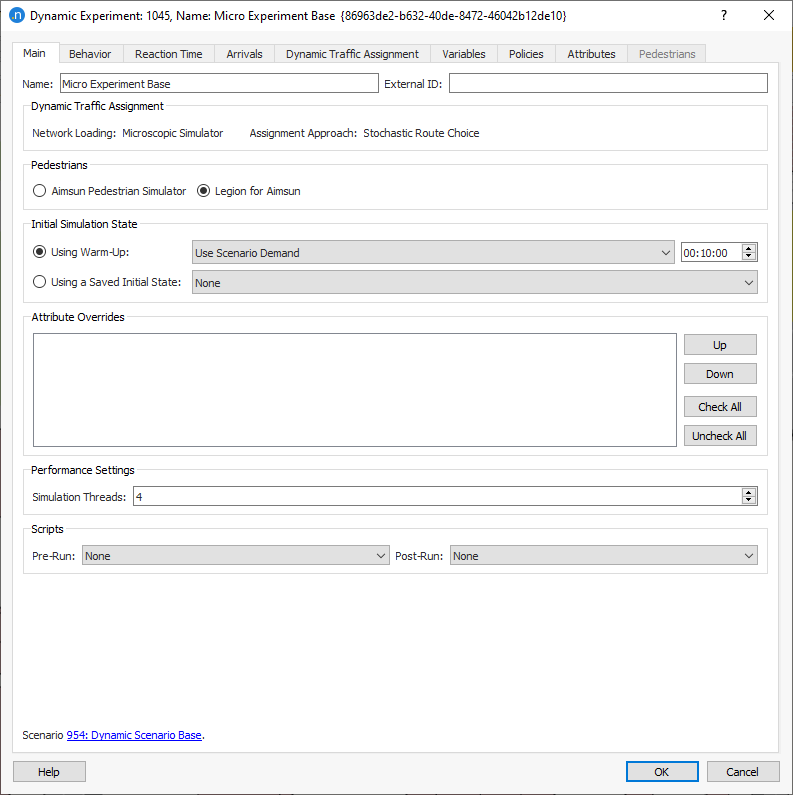Screen dimensions: 793x795
Task: Select Legion for Aimsun radio option
Action: pos(204,191)
